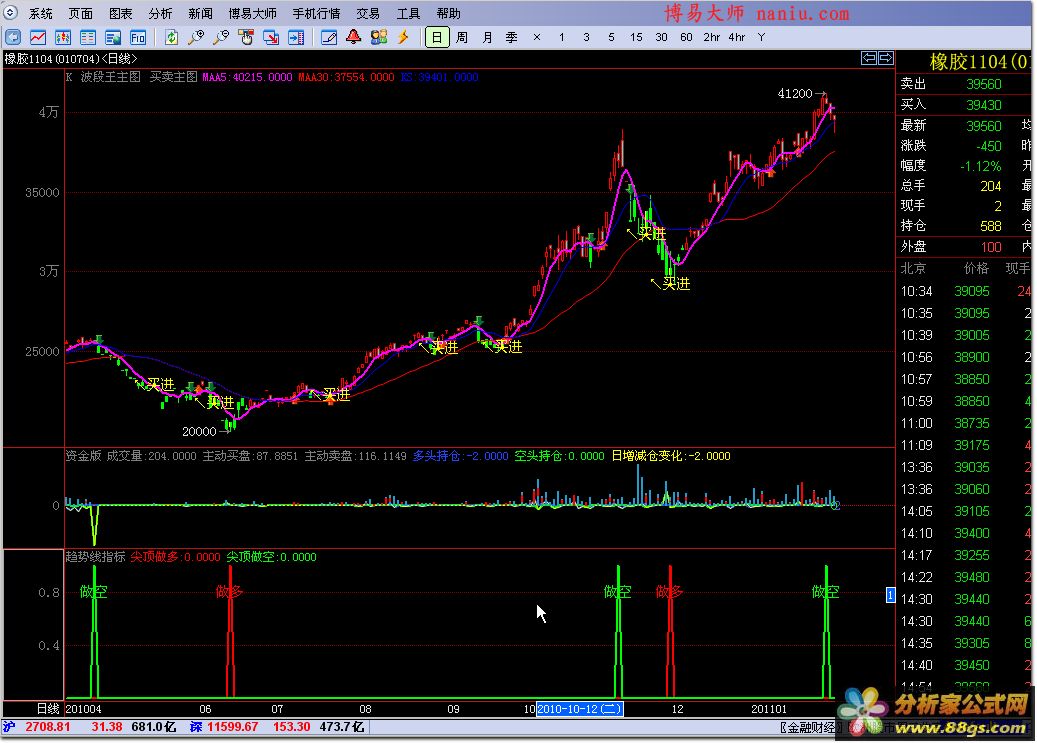Screen dimensions: 1037x743
Task: Click the 日线 label at bottom-left
Action: coord(48,709)
